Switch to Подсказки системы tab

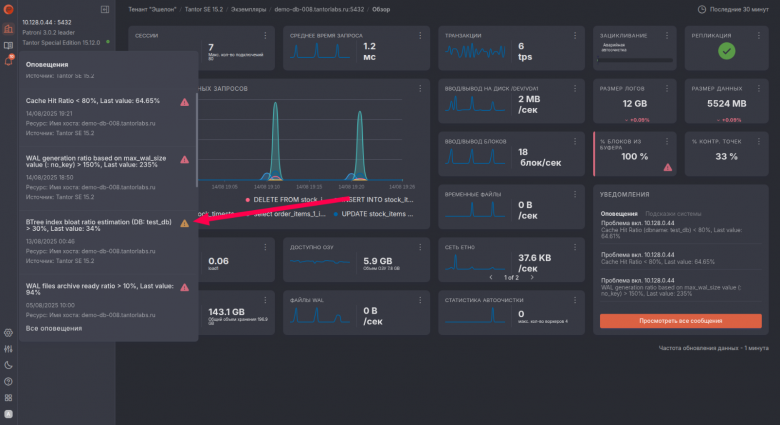tap(673, 213)
